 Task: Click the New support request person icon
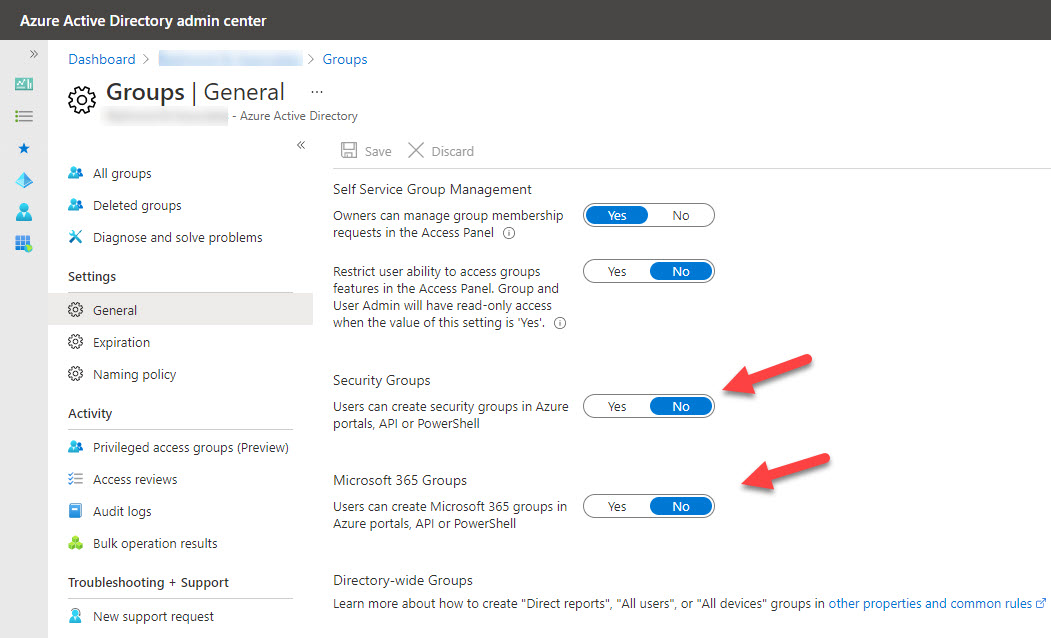click(x=76, y=615)
